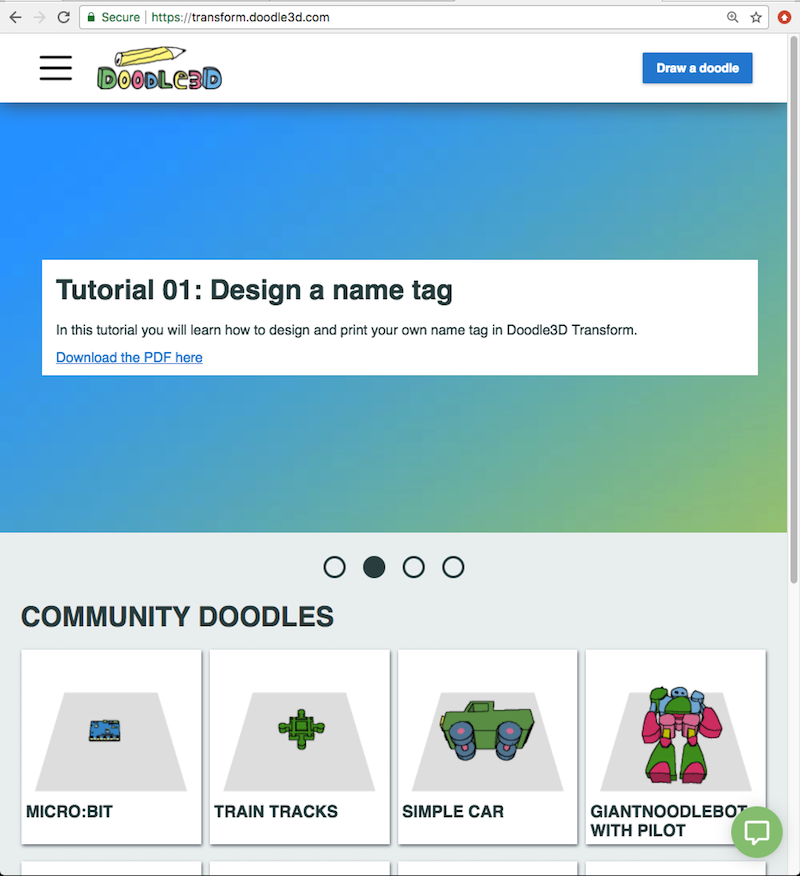Click the red browser extension icon
Screen dimensions: 800x876
click(784, 17)
